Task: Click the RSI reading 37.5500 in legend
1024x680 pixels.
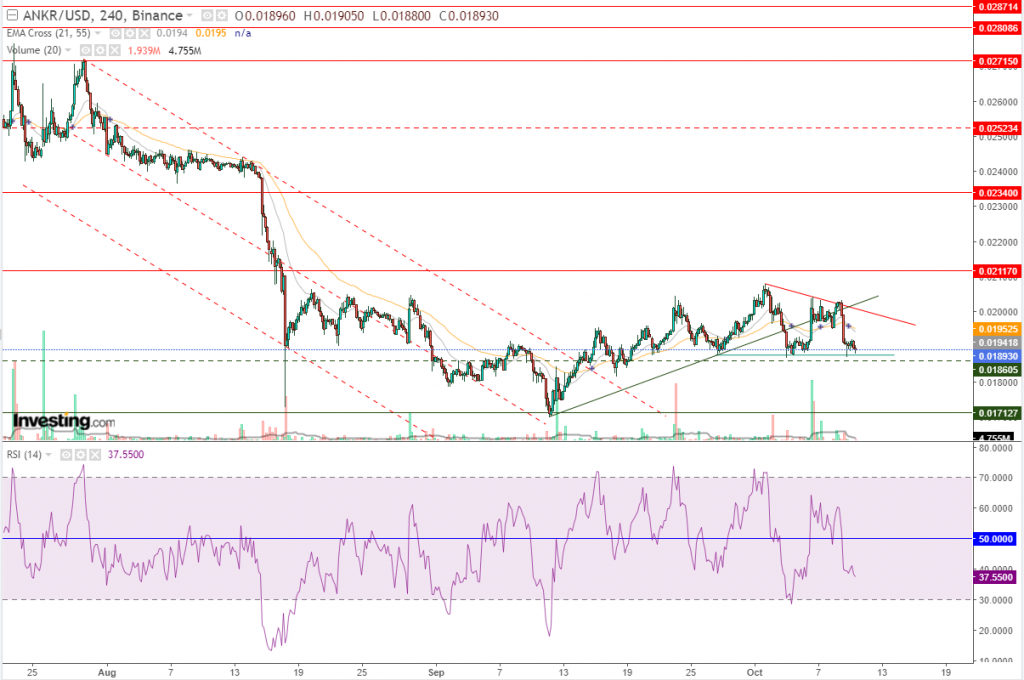Action: pyautogui.click(x=126, y=455)
